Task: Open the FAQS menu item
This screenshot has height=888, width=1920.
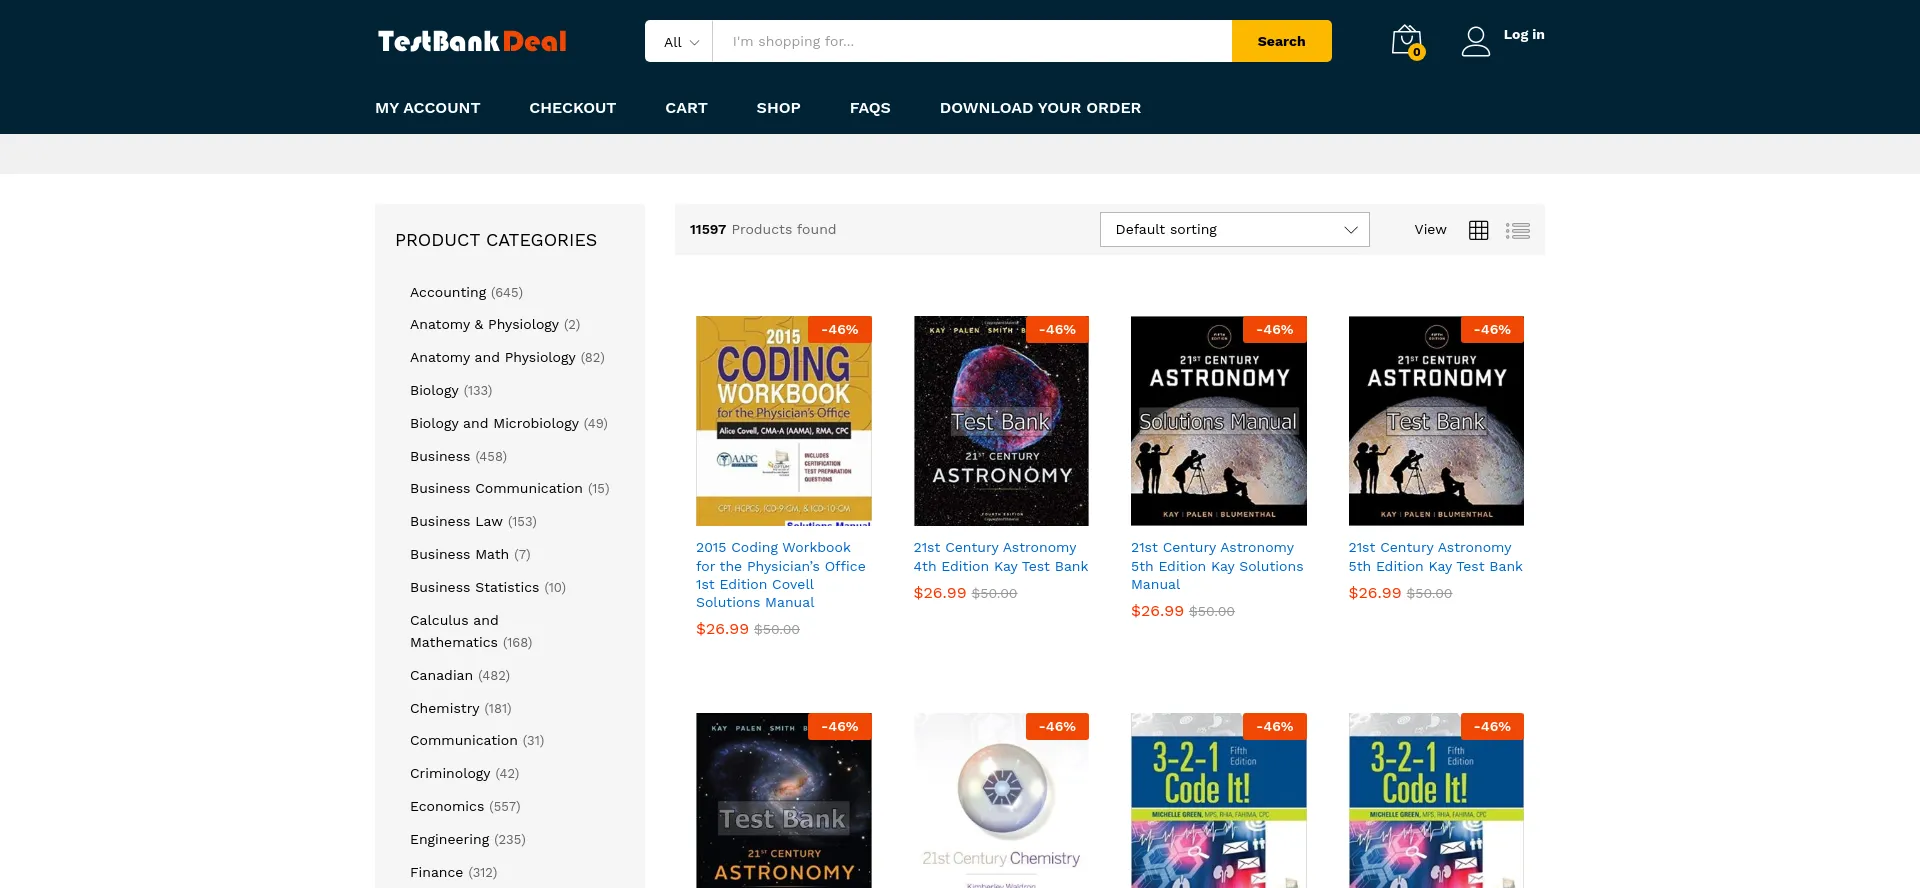Action: pyautogui.click(x=869, y=108)
